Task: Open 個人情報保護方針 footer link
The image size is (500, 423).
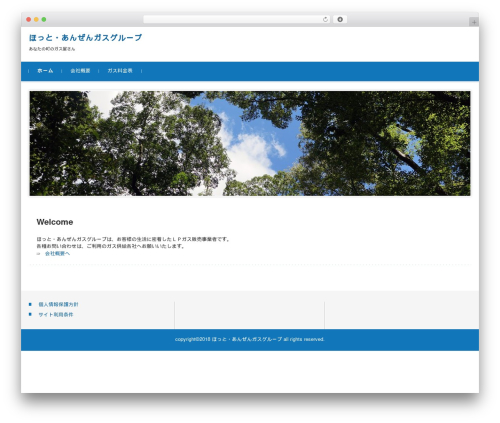Action: pyautogui.click(x=58, y=304)
